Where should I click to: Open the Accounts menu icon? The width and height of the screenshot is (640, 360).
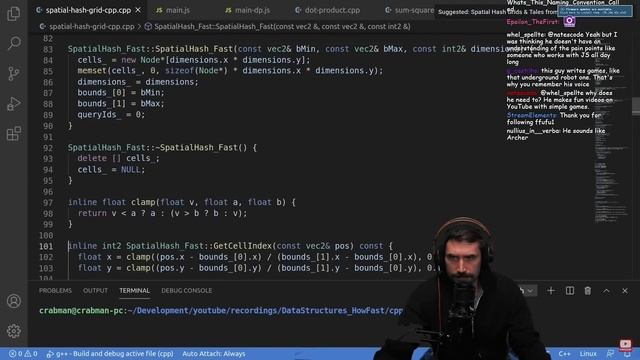coord(13,301)
